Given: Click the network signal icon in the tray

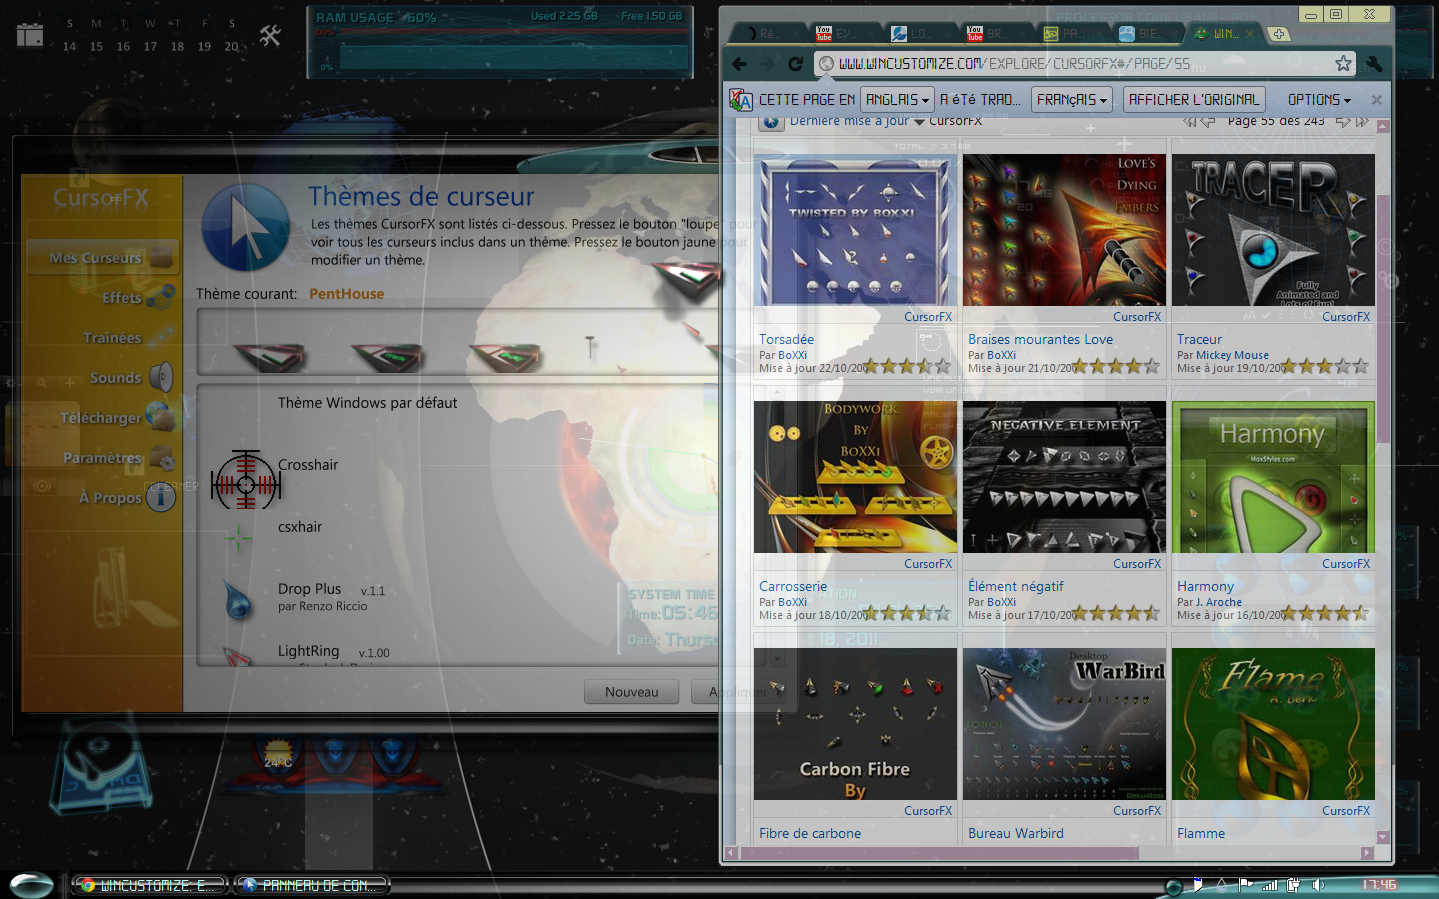Looking at the screenshot, I should point(1270,885).
